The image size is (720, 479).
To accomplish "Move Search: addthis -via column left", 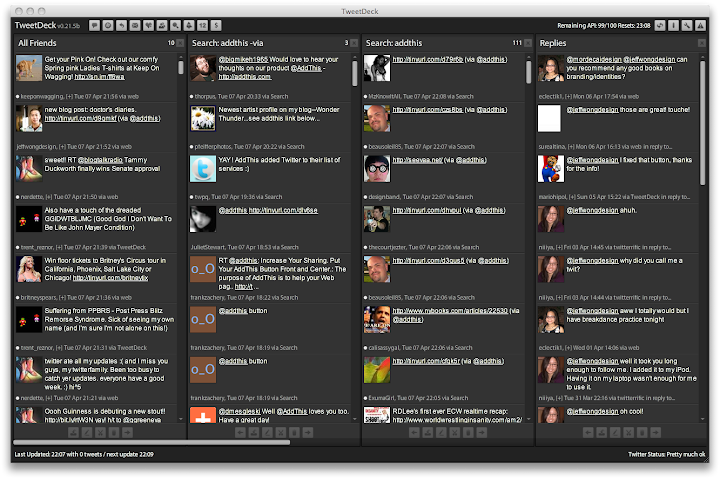I will pos(240,433).
